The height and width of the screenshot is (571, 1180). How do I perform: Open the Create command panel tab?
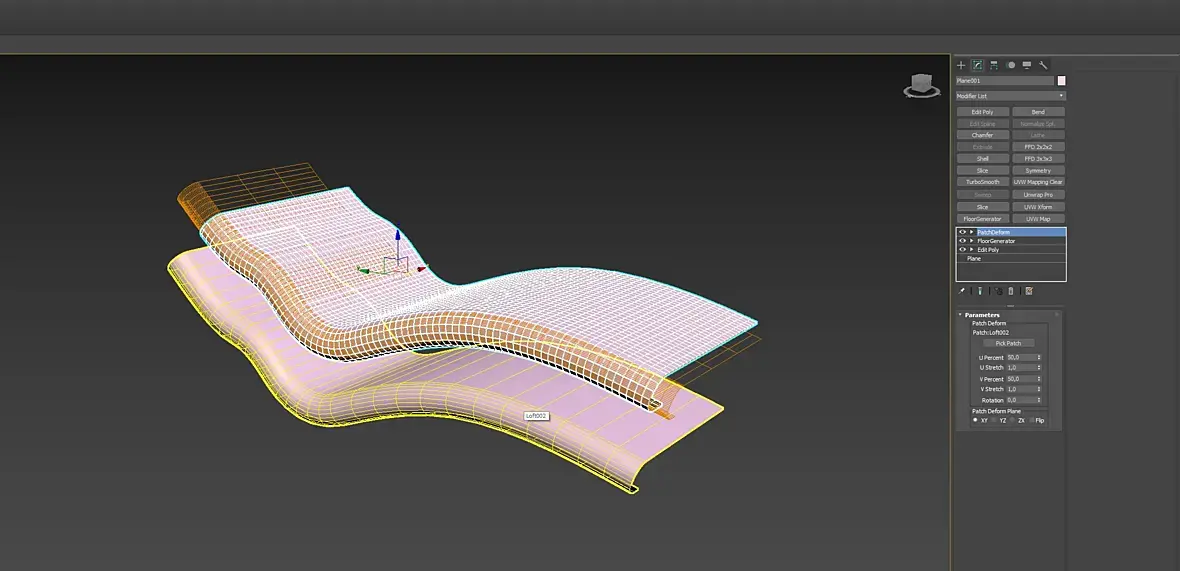pyautogui.click(x=961, y=65)
